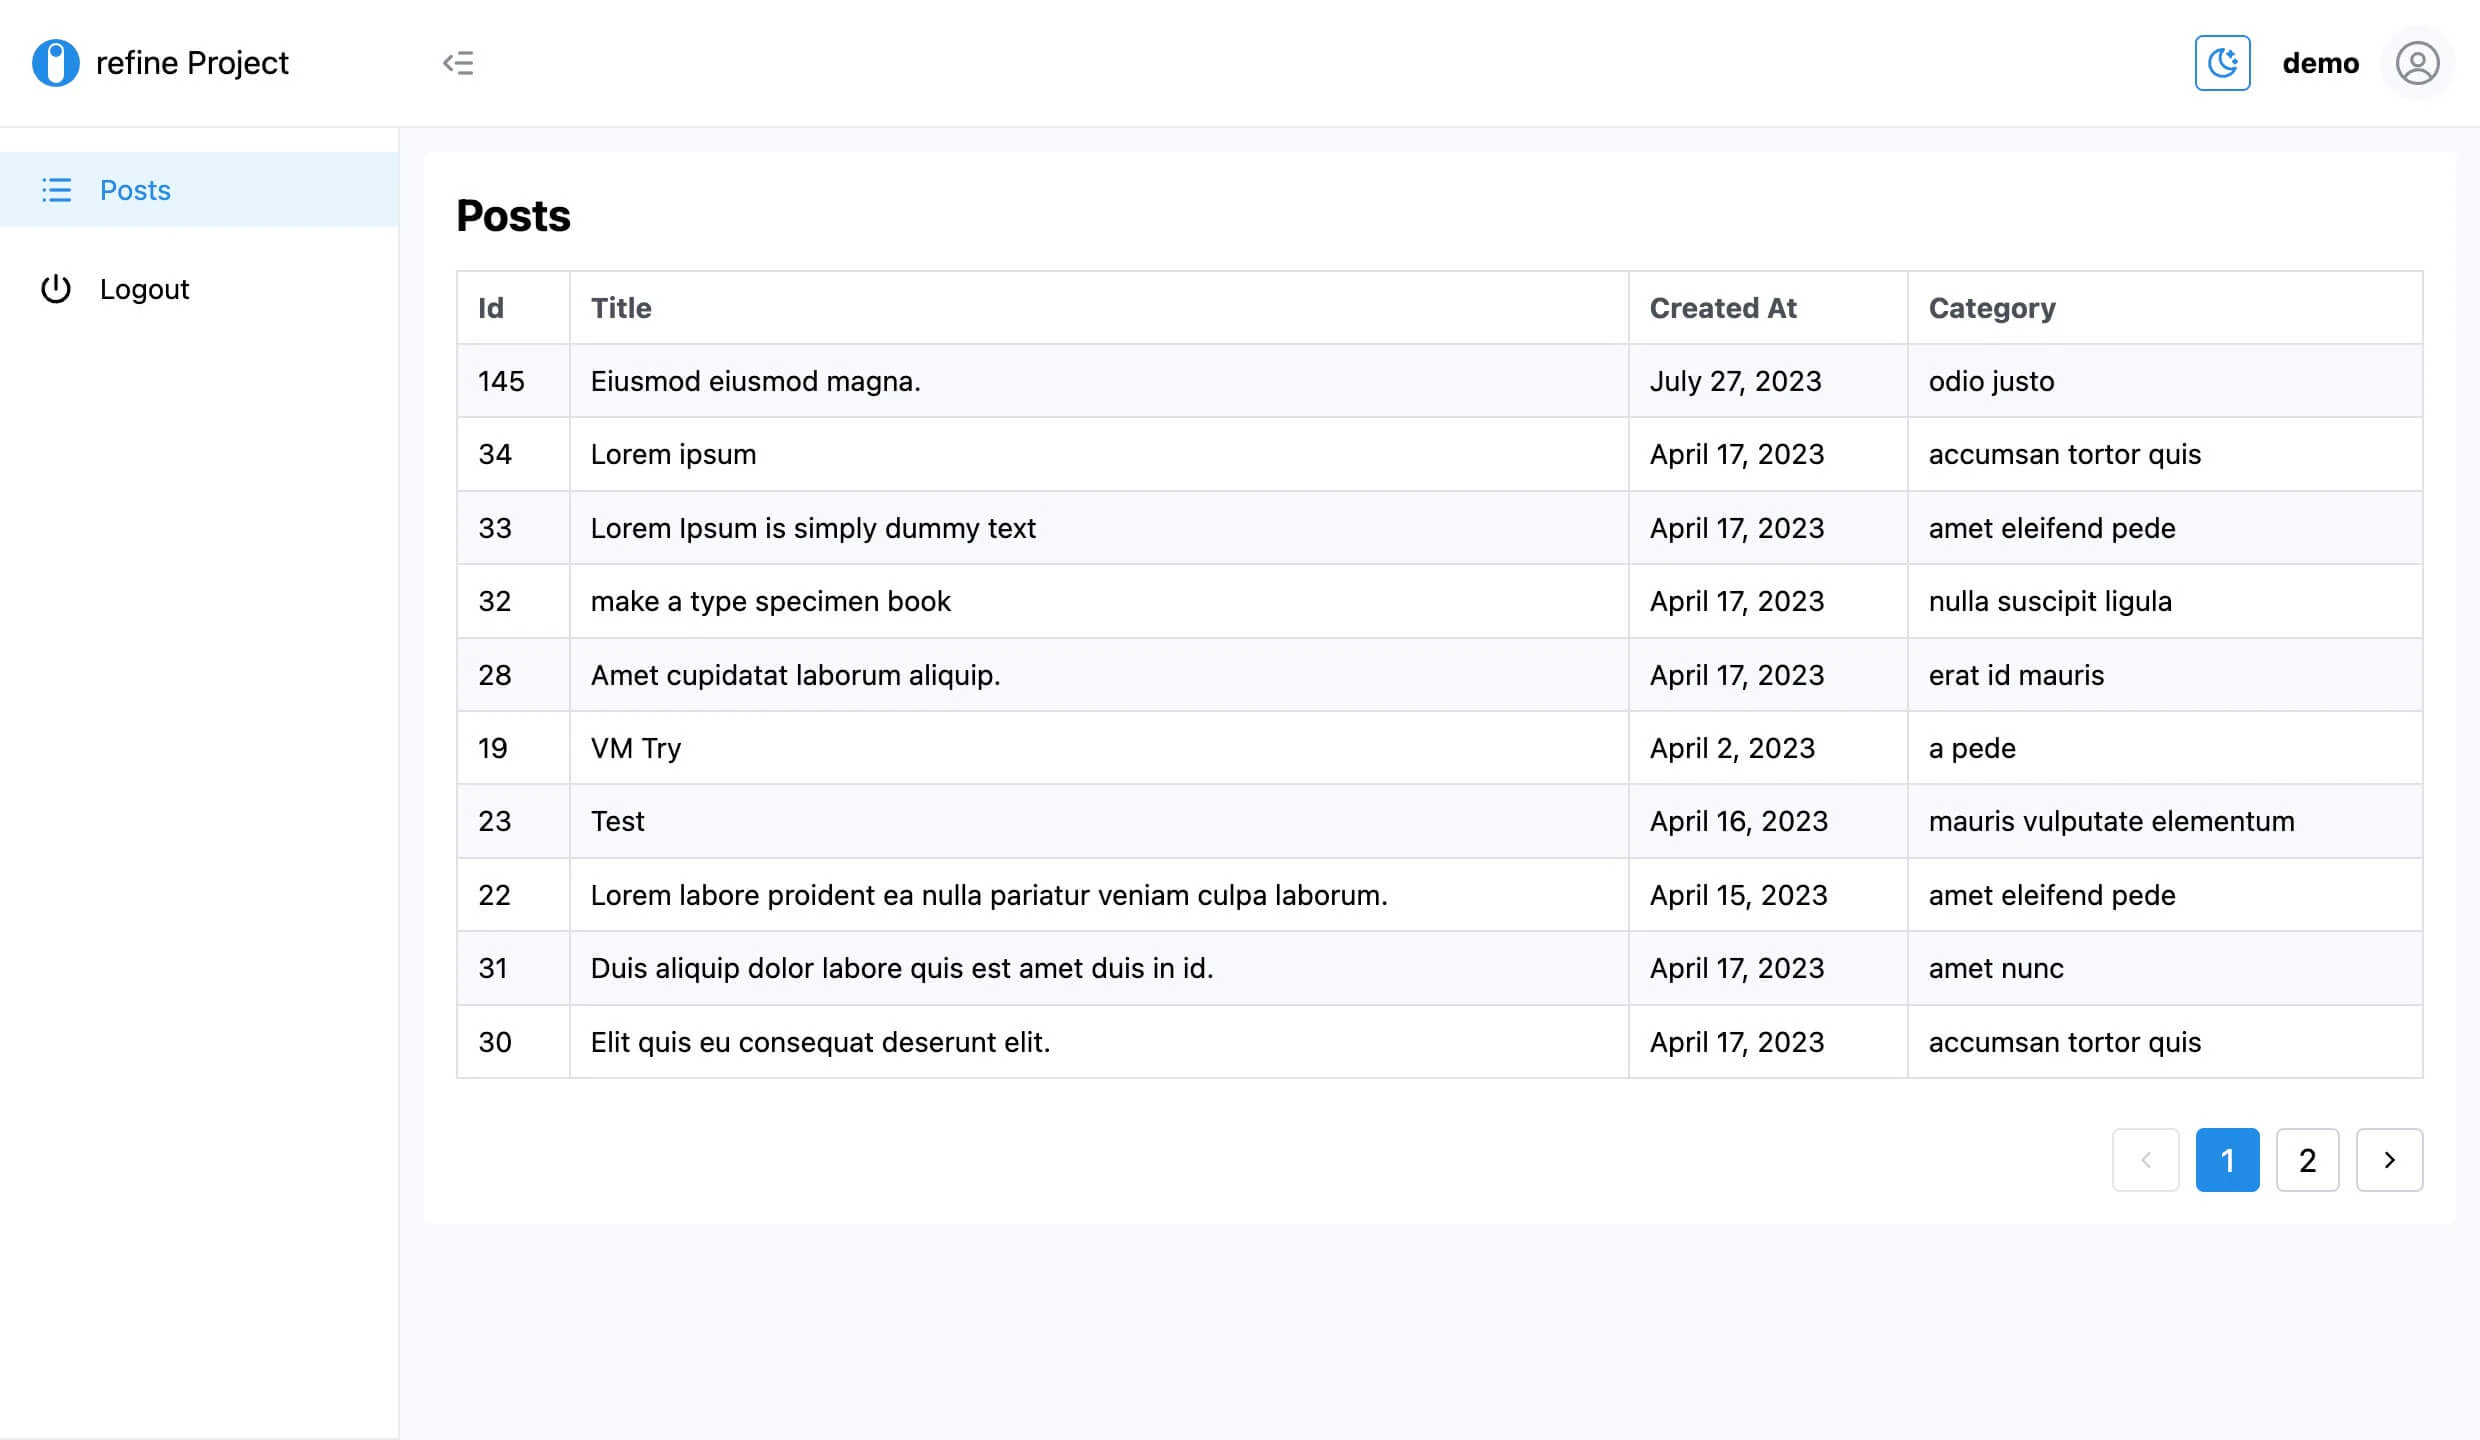The width and height of the screenshot is (2480, 1440).
Task: Choose Logout from the sidebar
Action: coord(144,289)
